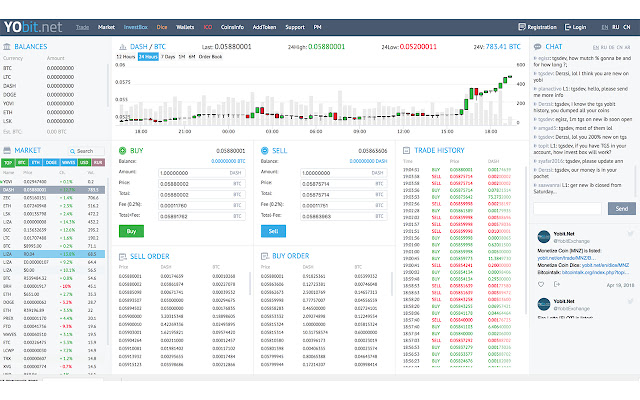Screen dimensions: 640x400
Task: Select the 24 Hours chart range
Action: coord(148,57)
